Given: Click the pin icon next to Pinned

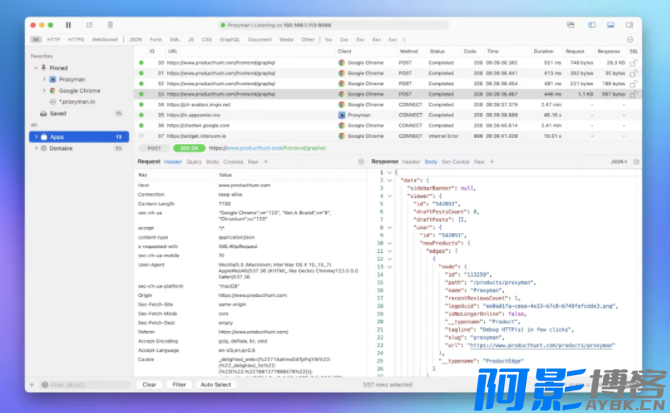Looking at the screenshot, I should (x=44, y=68).
